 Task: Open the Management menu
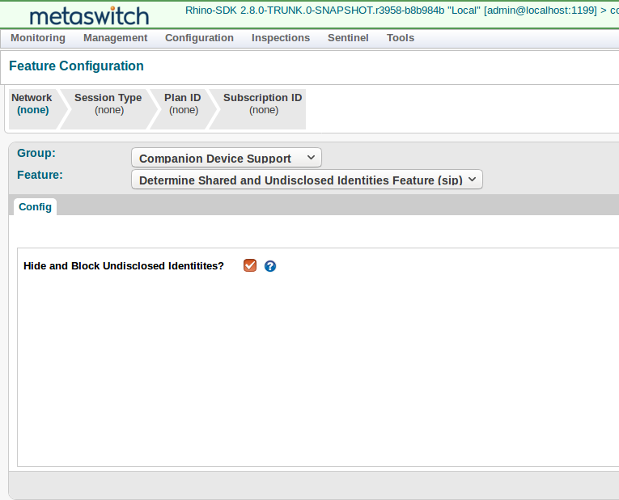(115, 38)
